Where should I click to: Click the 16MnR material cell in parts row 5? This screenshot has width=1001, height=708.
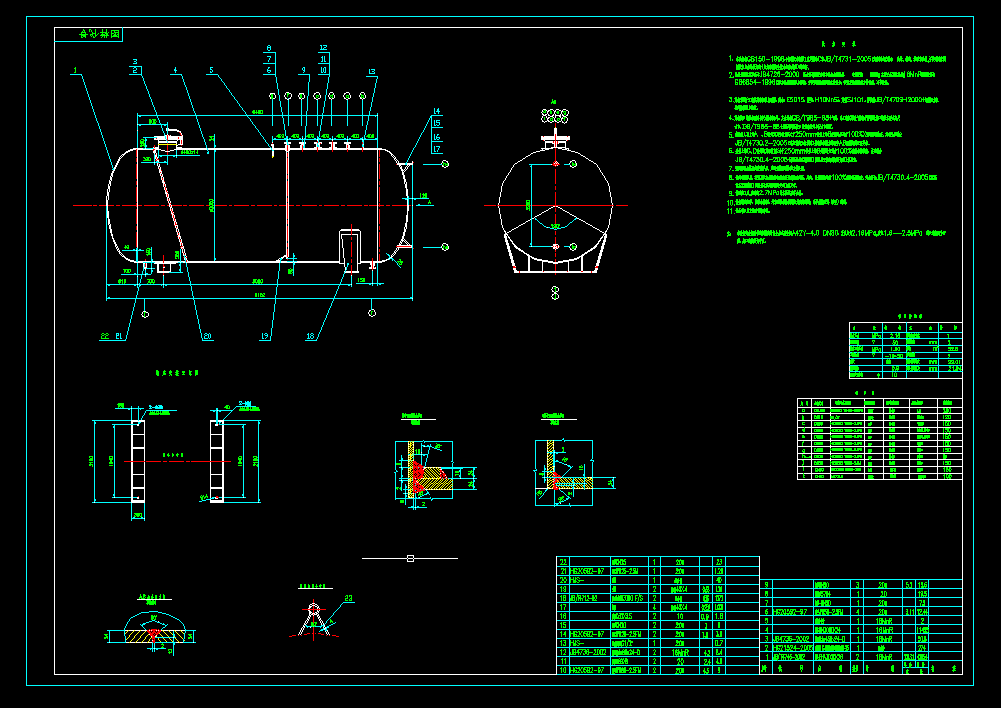[883, 621]
